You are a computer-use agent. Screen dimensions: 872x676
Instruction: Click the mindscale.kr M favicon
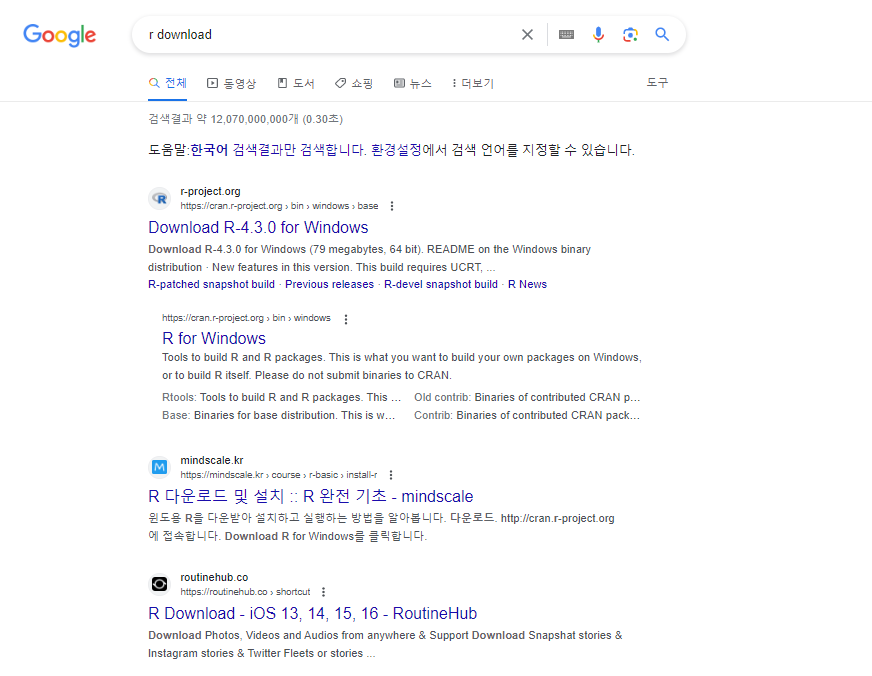coord(160,467)
